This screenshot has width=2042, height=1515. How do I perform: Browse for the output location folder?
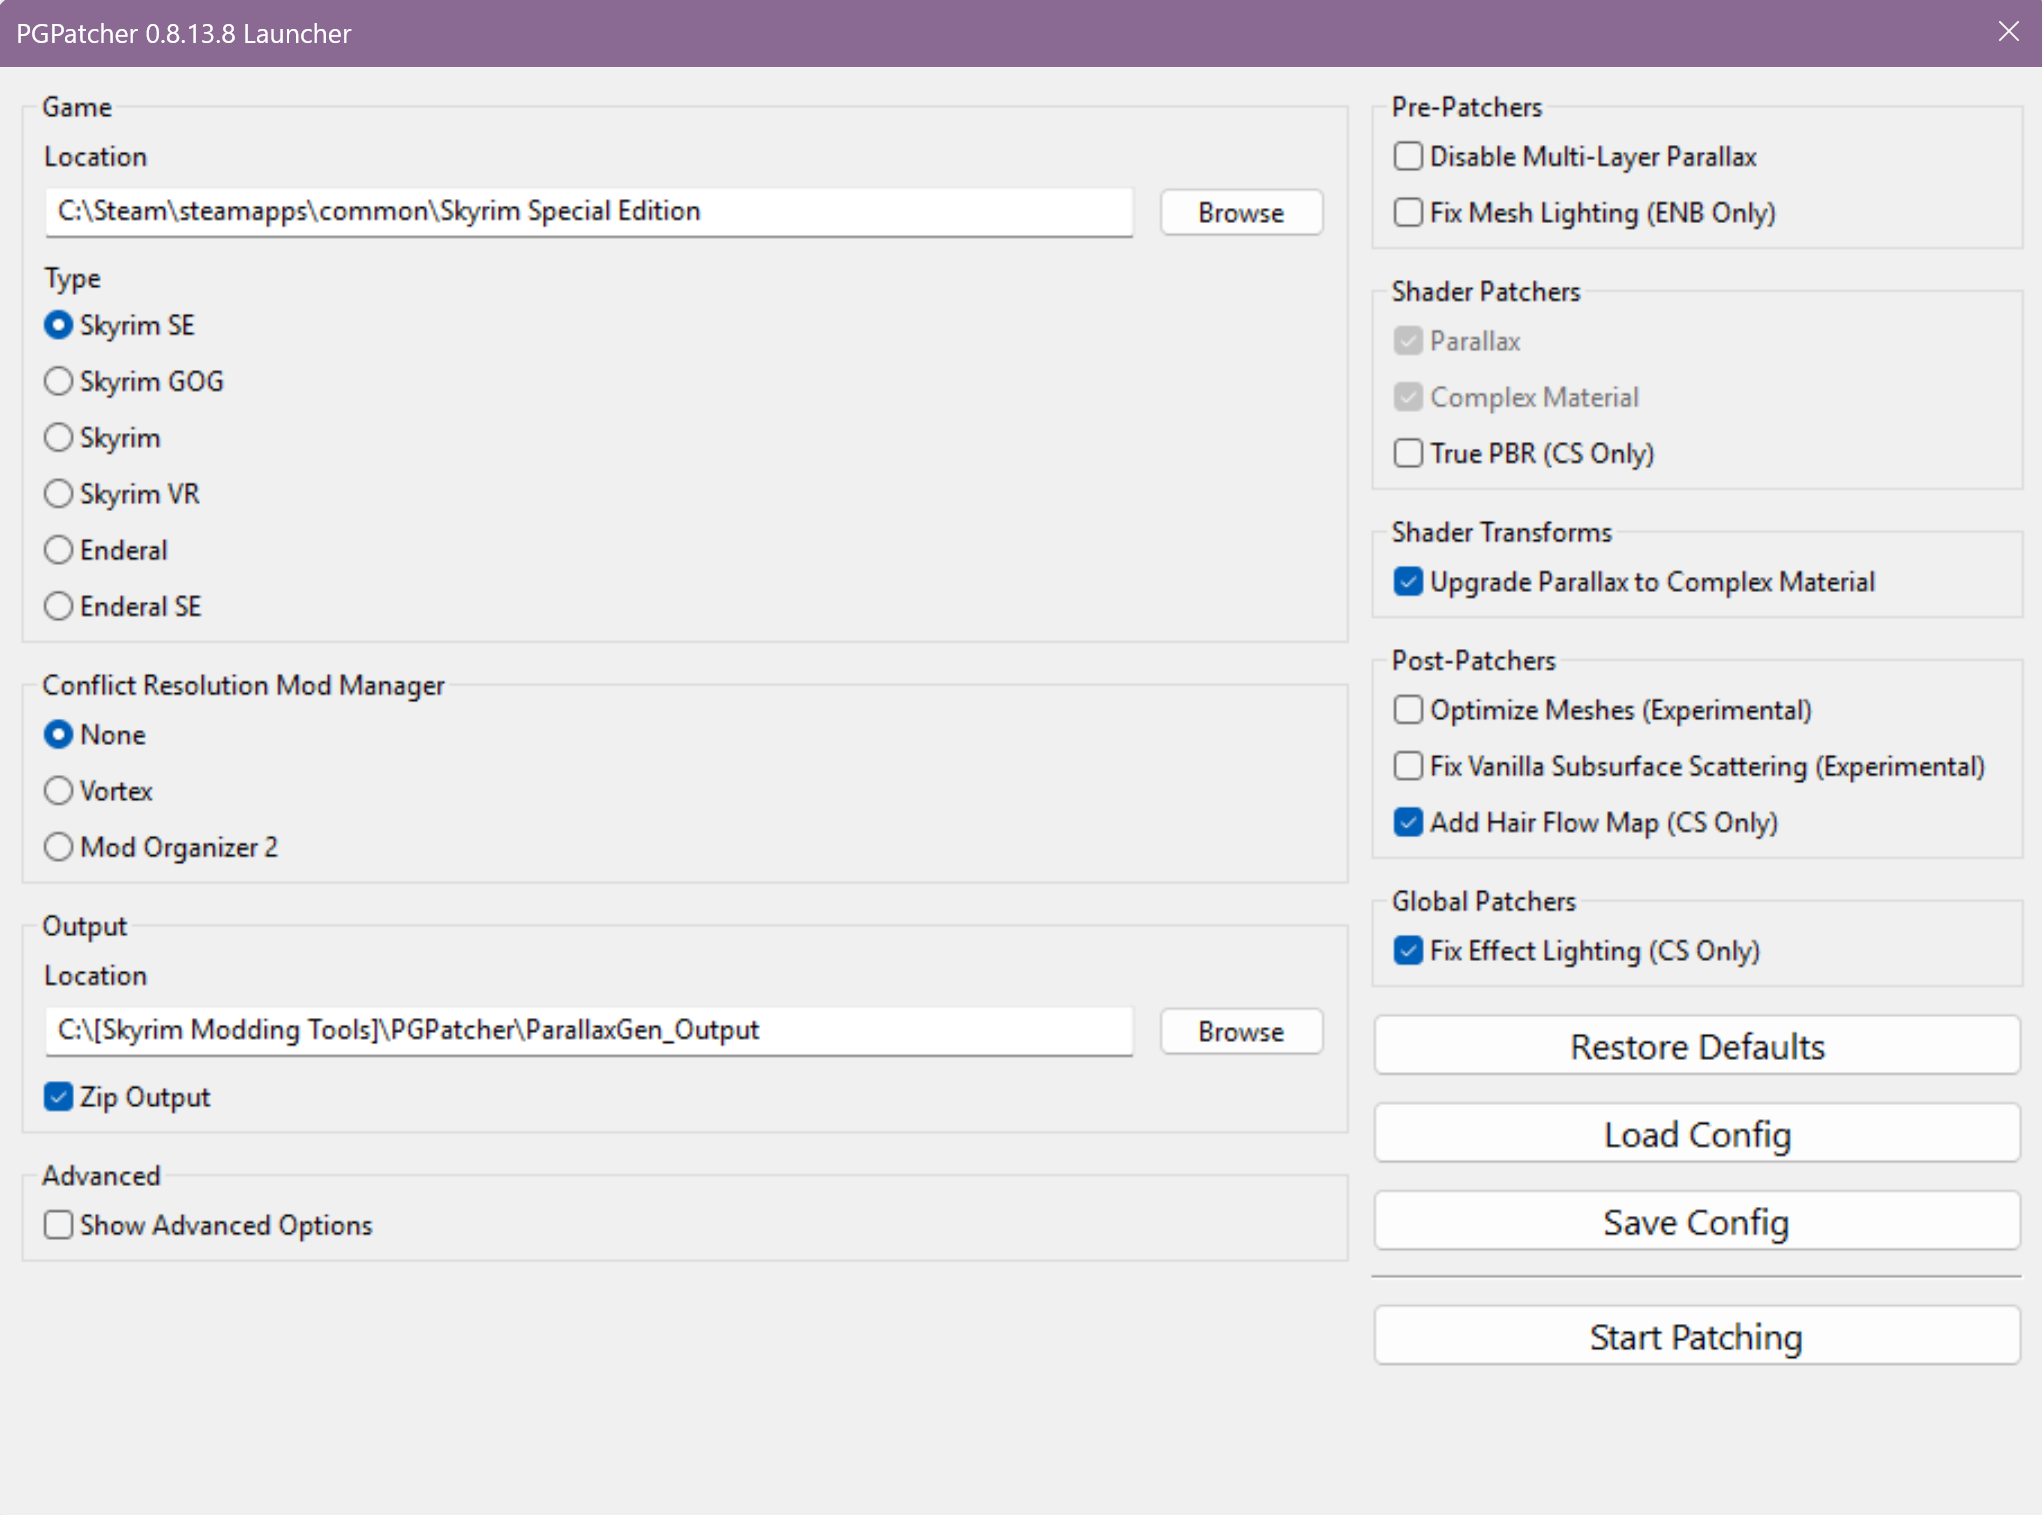coord(1241,1031)
